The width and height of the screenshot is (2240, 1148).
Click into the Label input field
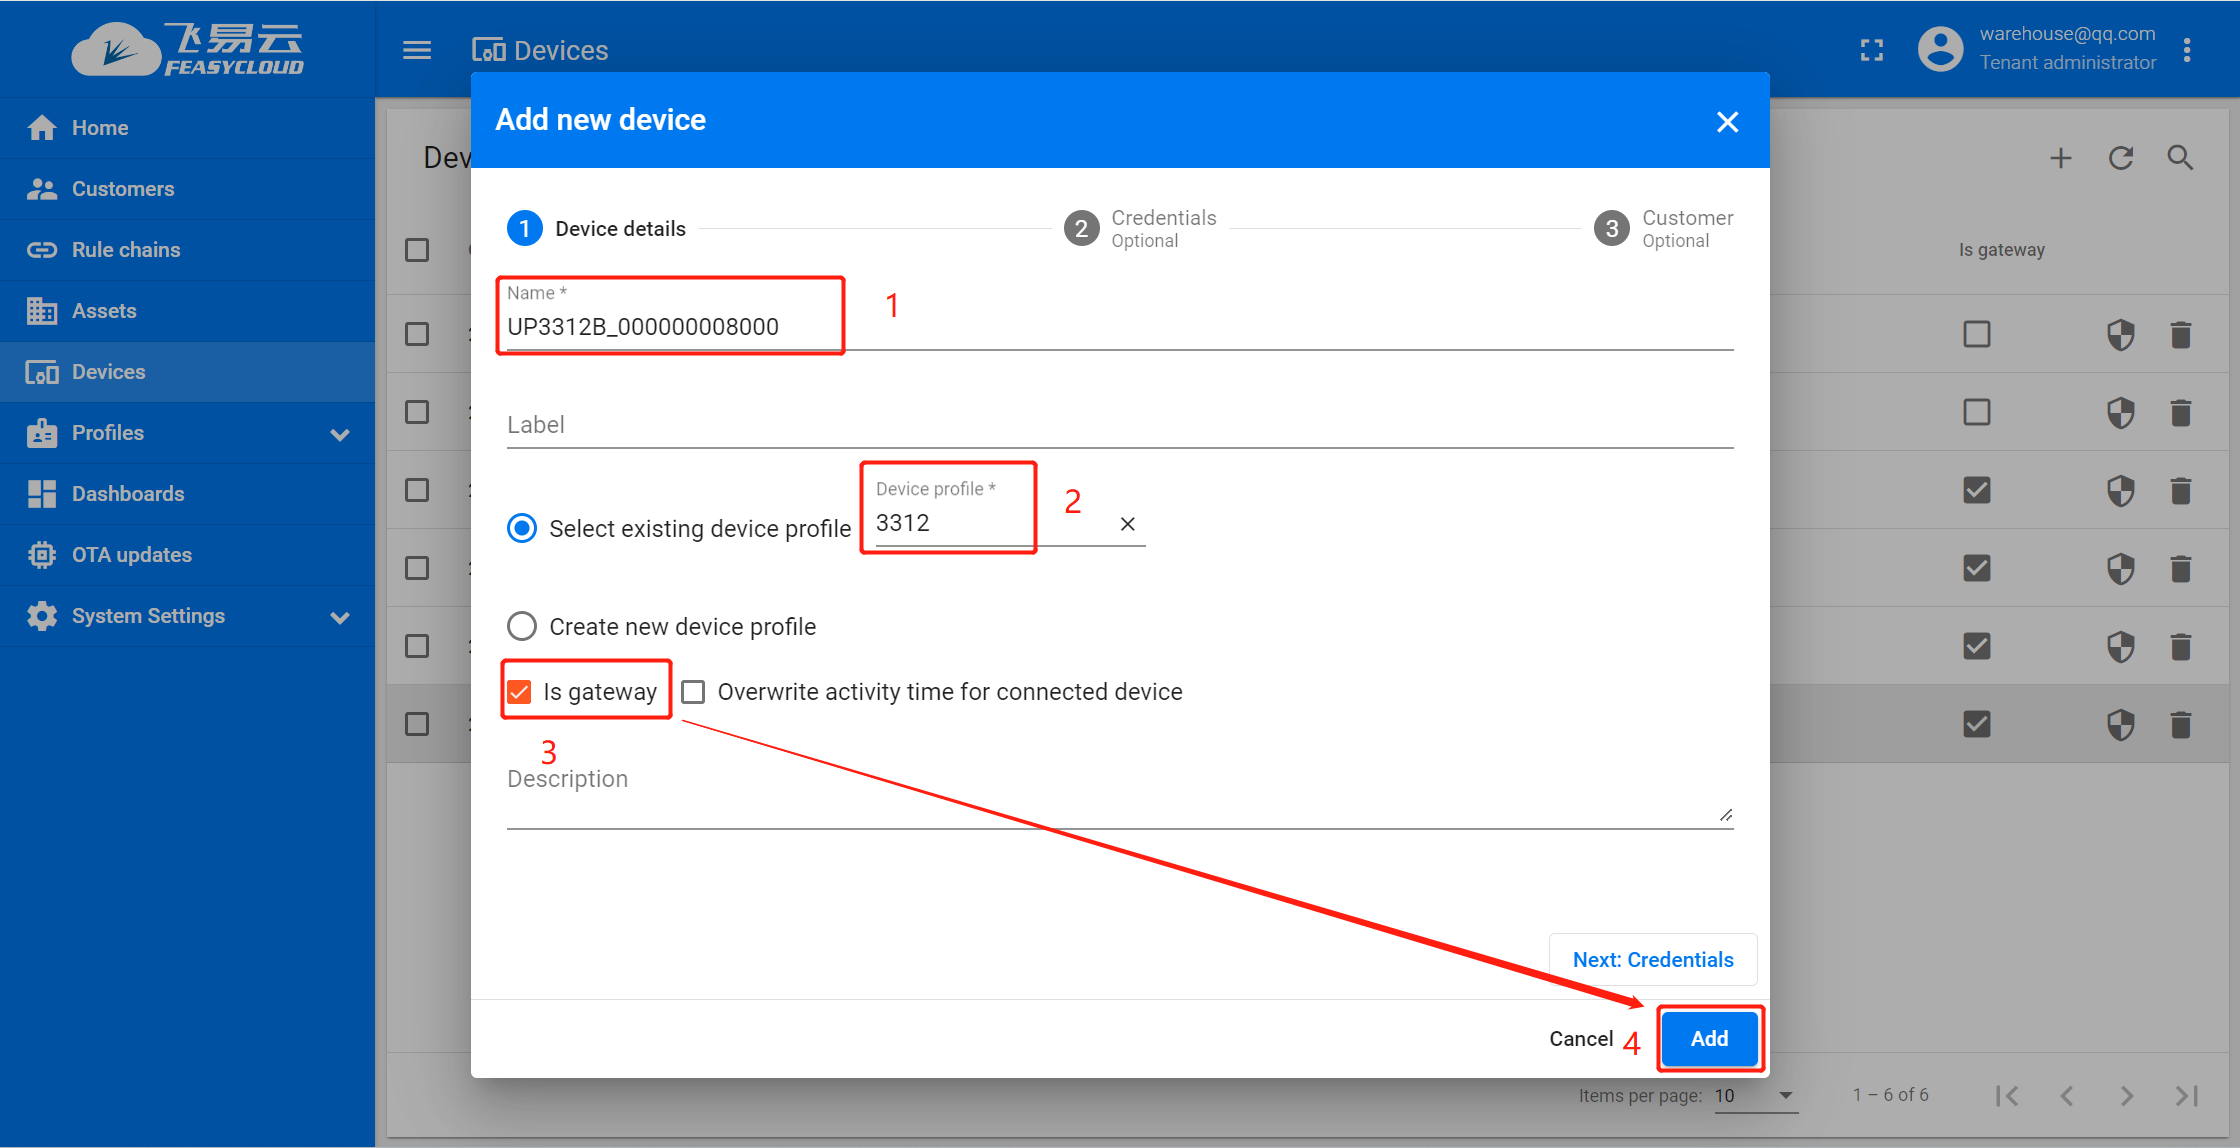point(1118,425)
